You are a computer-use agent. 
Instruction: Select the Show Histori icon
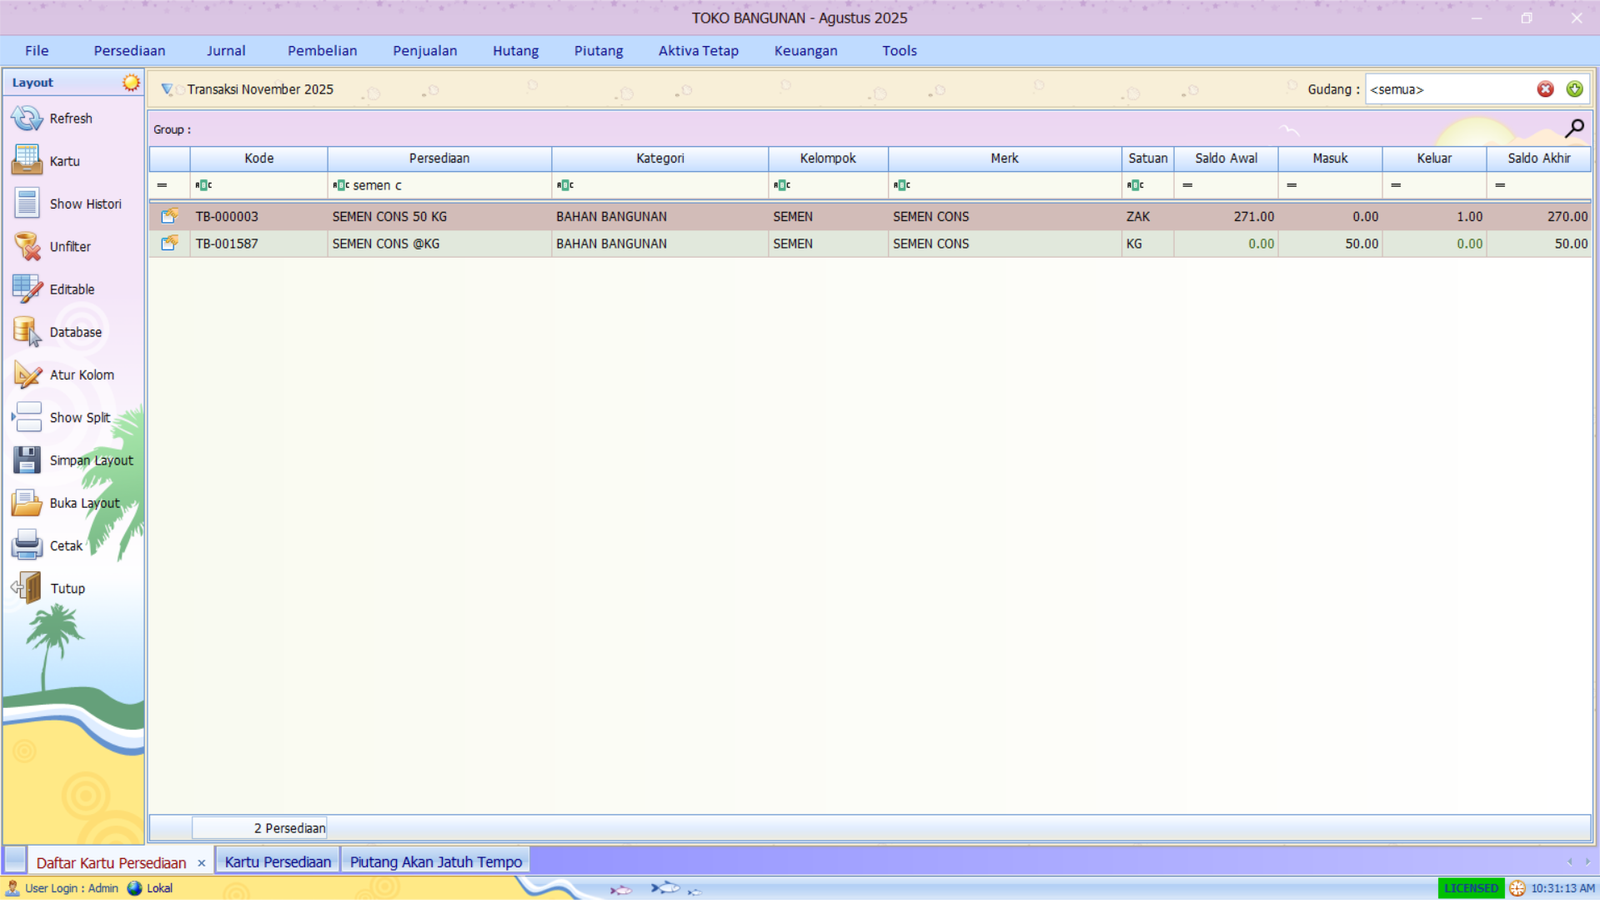(x=25, y=203)
